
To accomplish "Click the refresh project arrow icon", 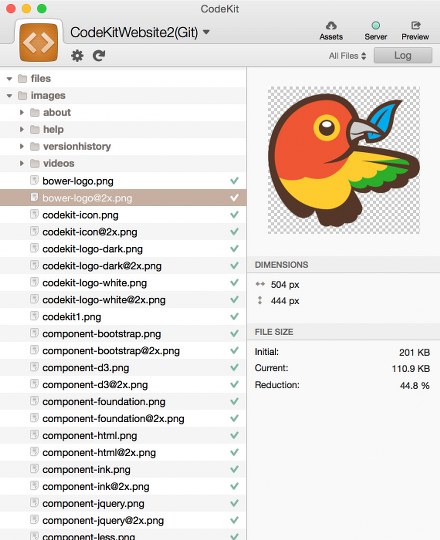I will (x=99, y=55).
